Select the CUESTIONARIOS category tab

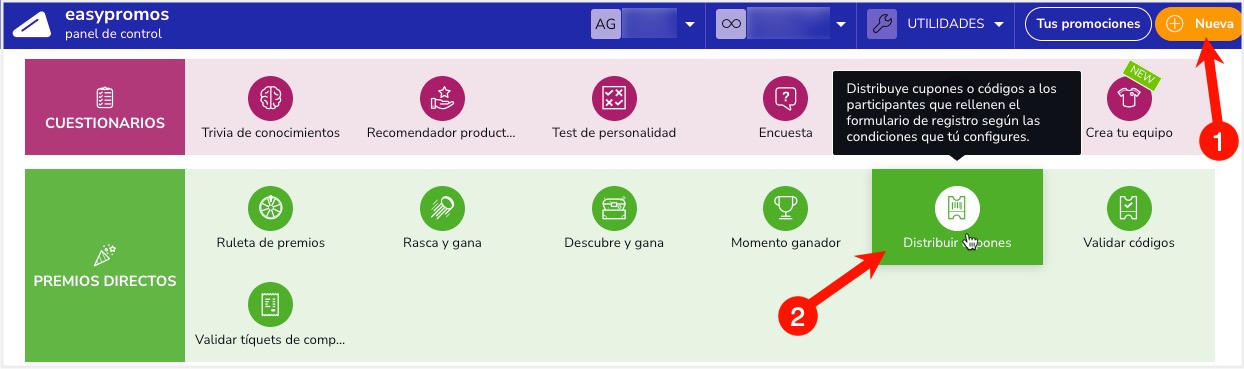(x=105, y=107)
